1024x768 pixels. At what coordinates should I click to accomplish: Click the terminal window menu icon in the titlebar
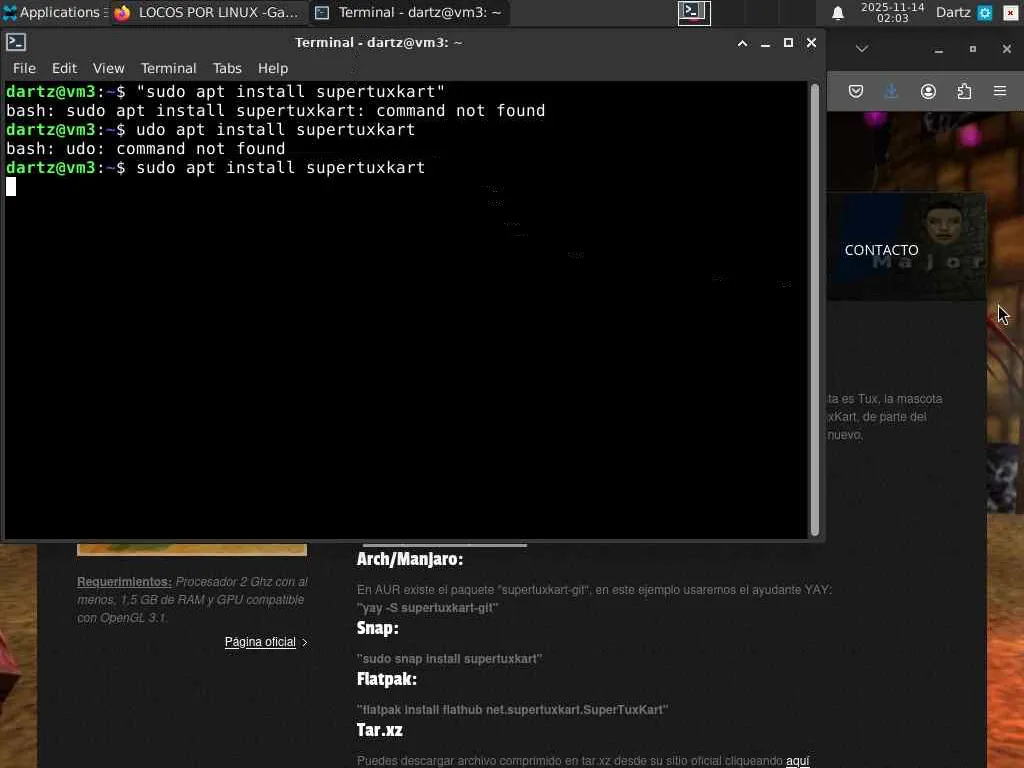[x=16, y=42]
